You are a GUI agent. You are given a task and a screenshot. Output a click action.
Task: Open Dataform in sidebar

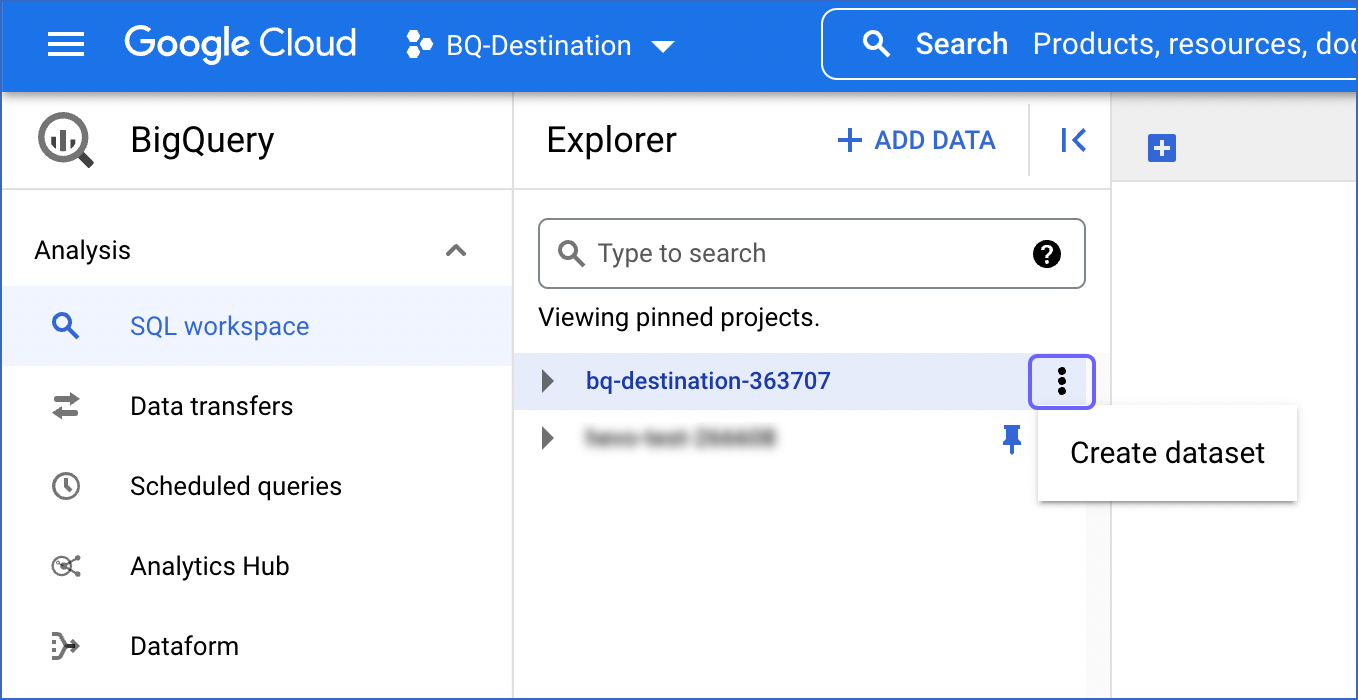[257, 646]
